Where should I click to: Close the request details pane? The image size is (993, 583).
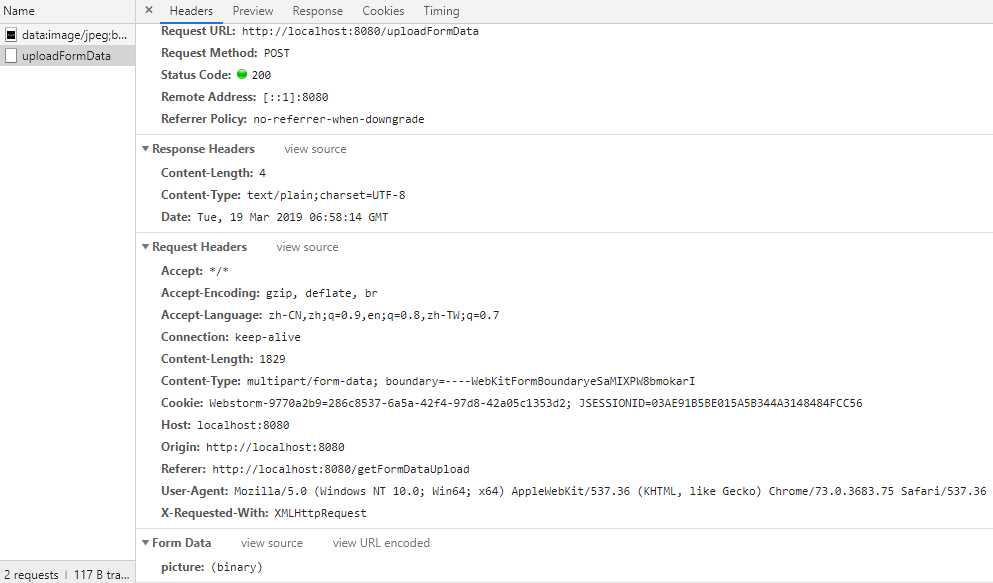tap(149, 11)
